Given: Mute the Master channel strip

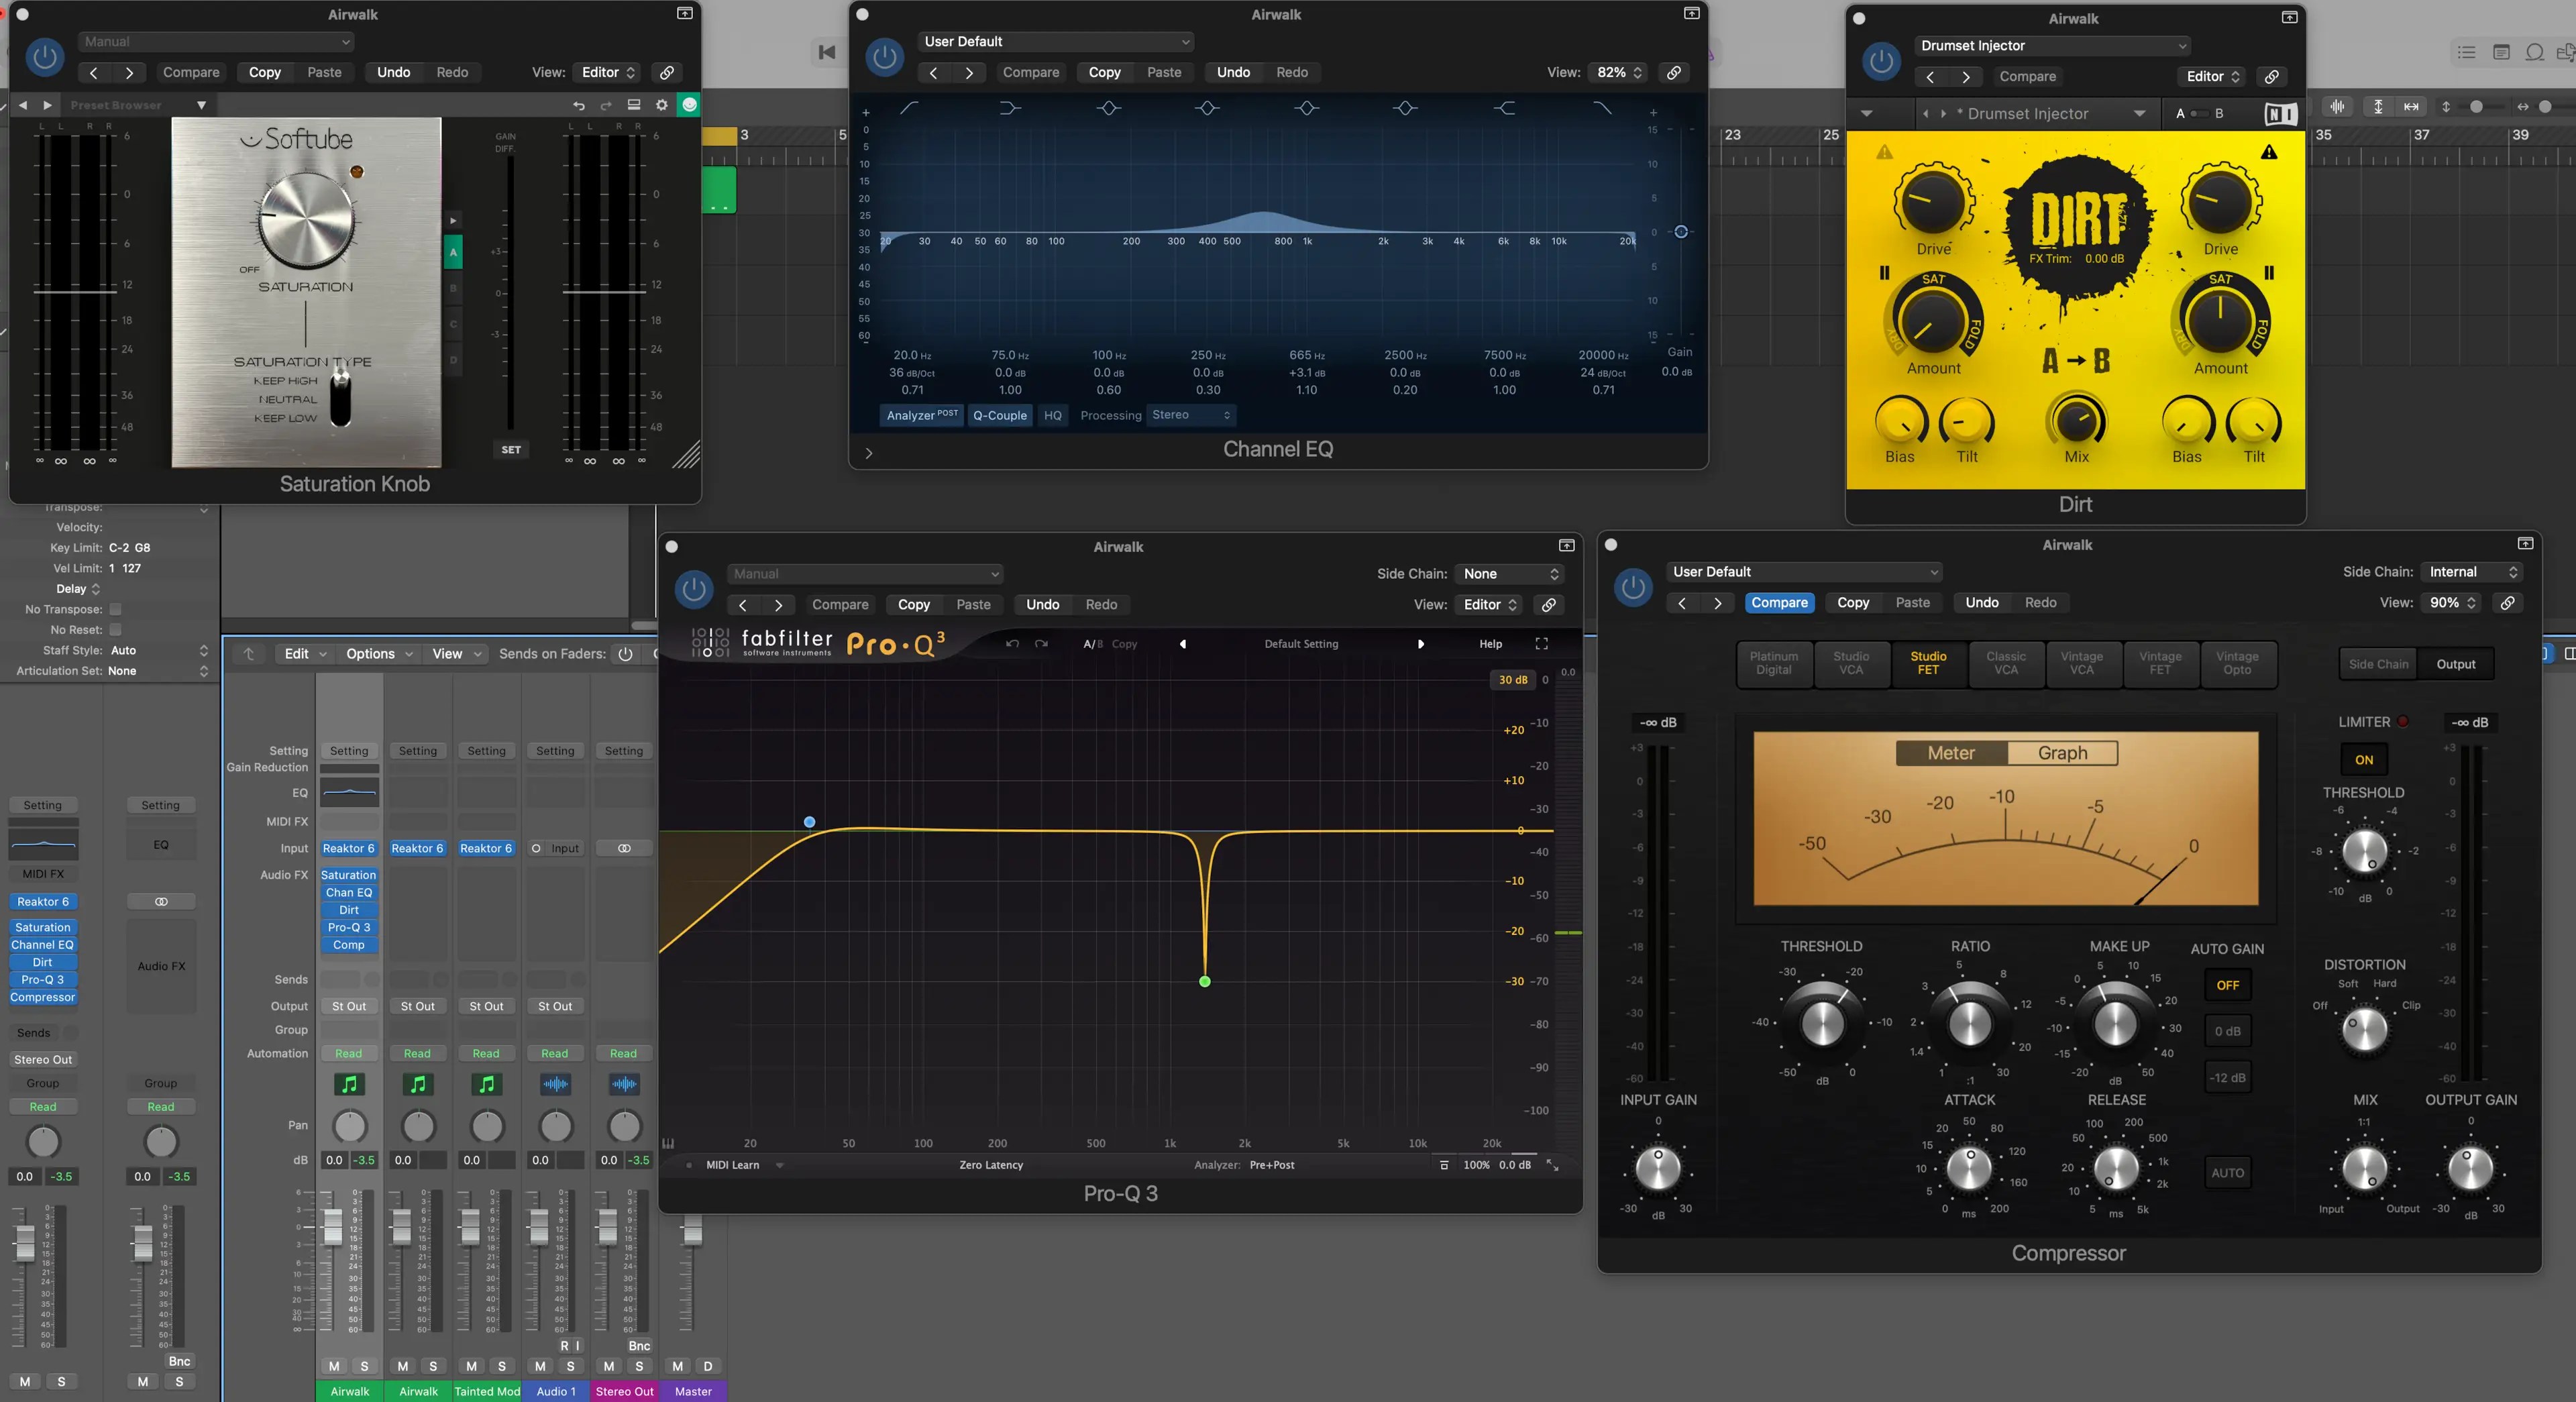Looking at the screenshot, I should [678, 1367].
